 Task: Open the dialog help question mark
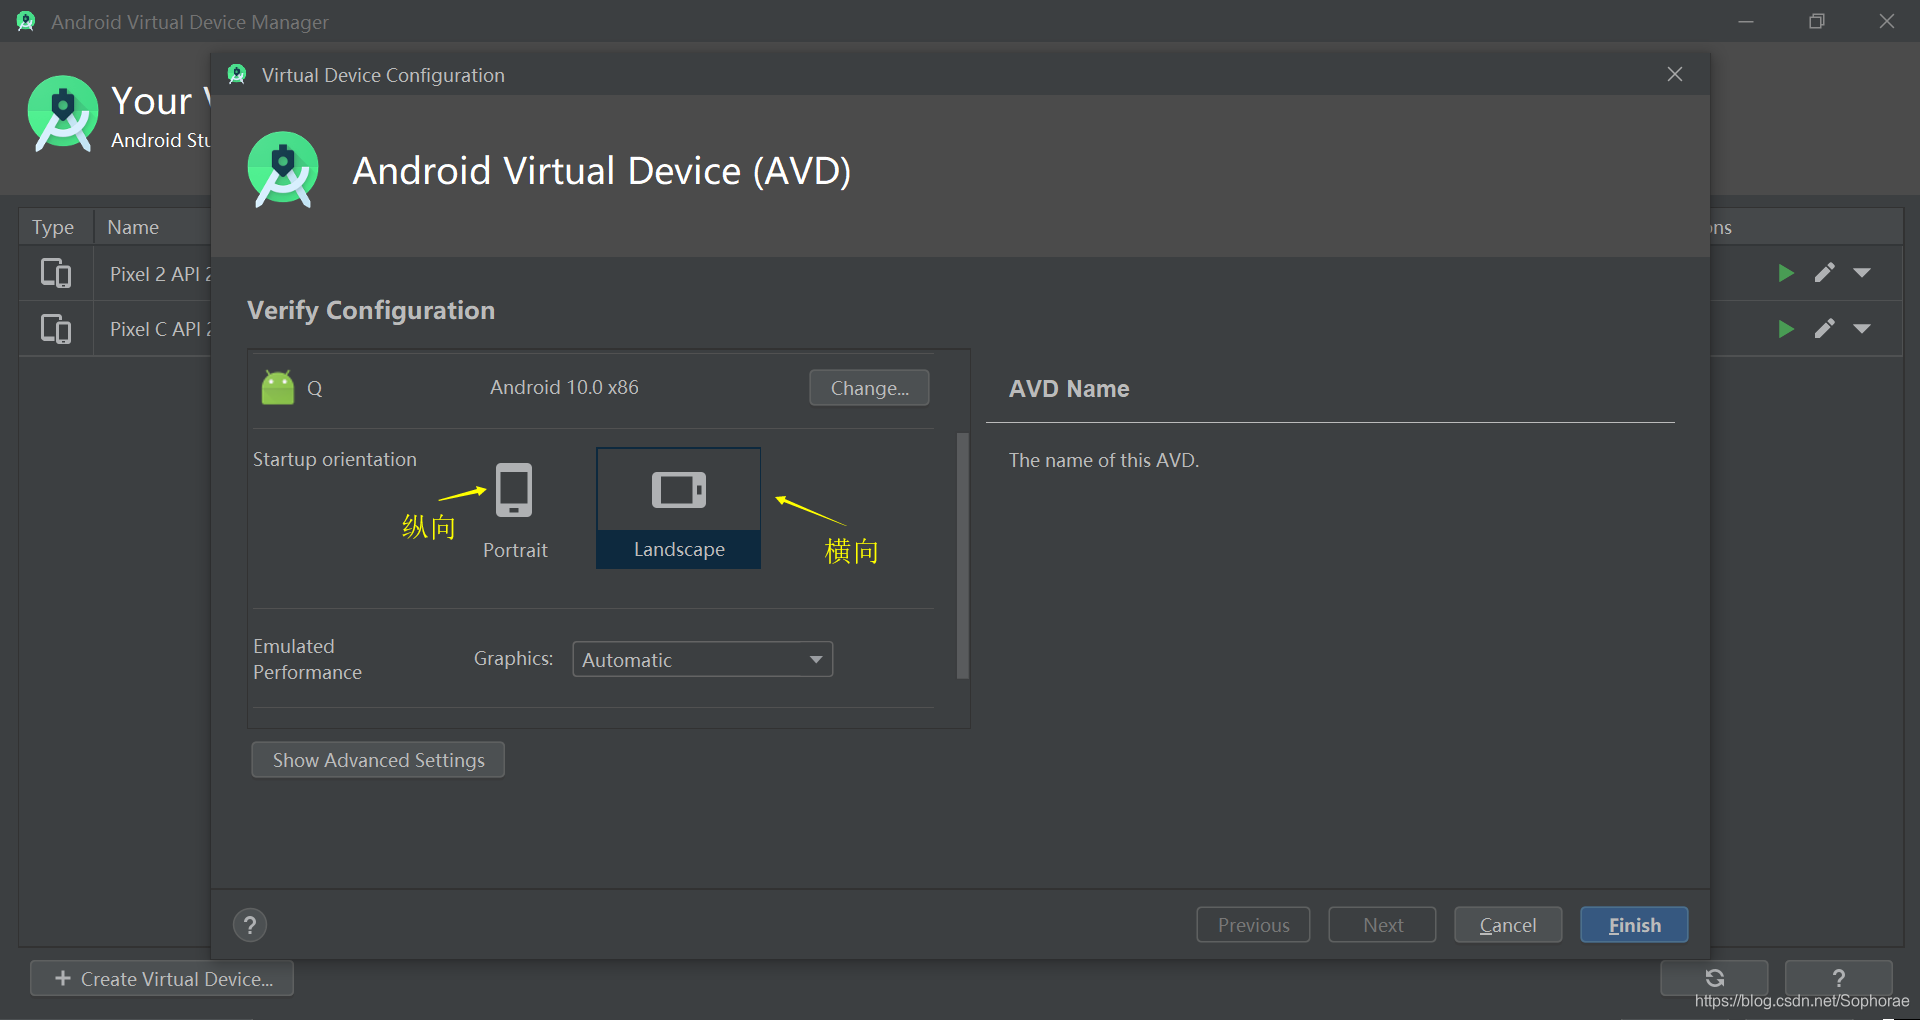pyautogui.click(x=250, y=925)
